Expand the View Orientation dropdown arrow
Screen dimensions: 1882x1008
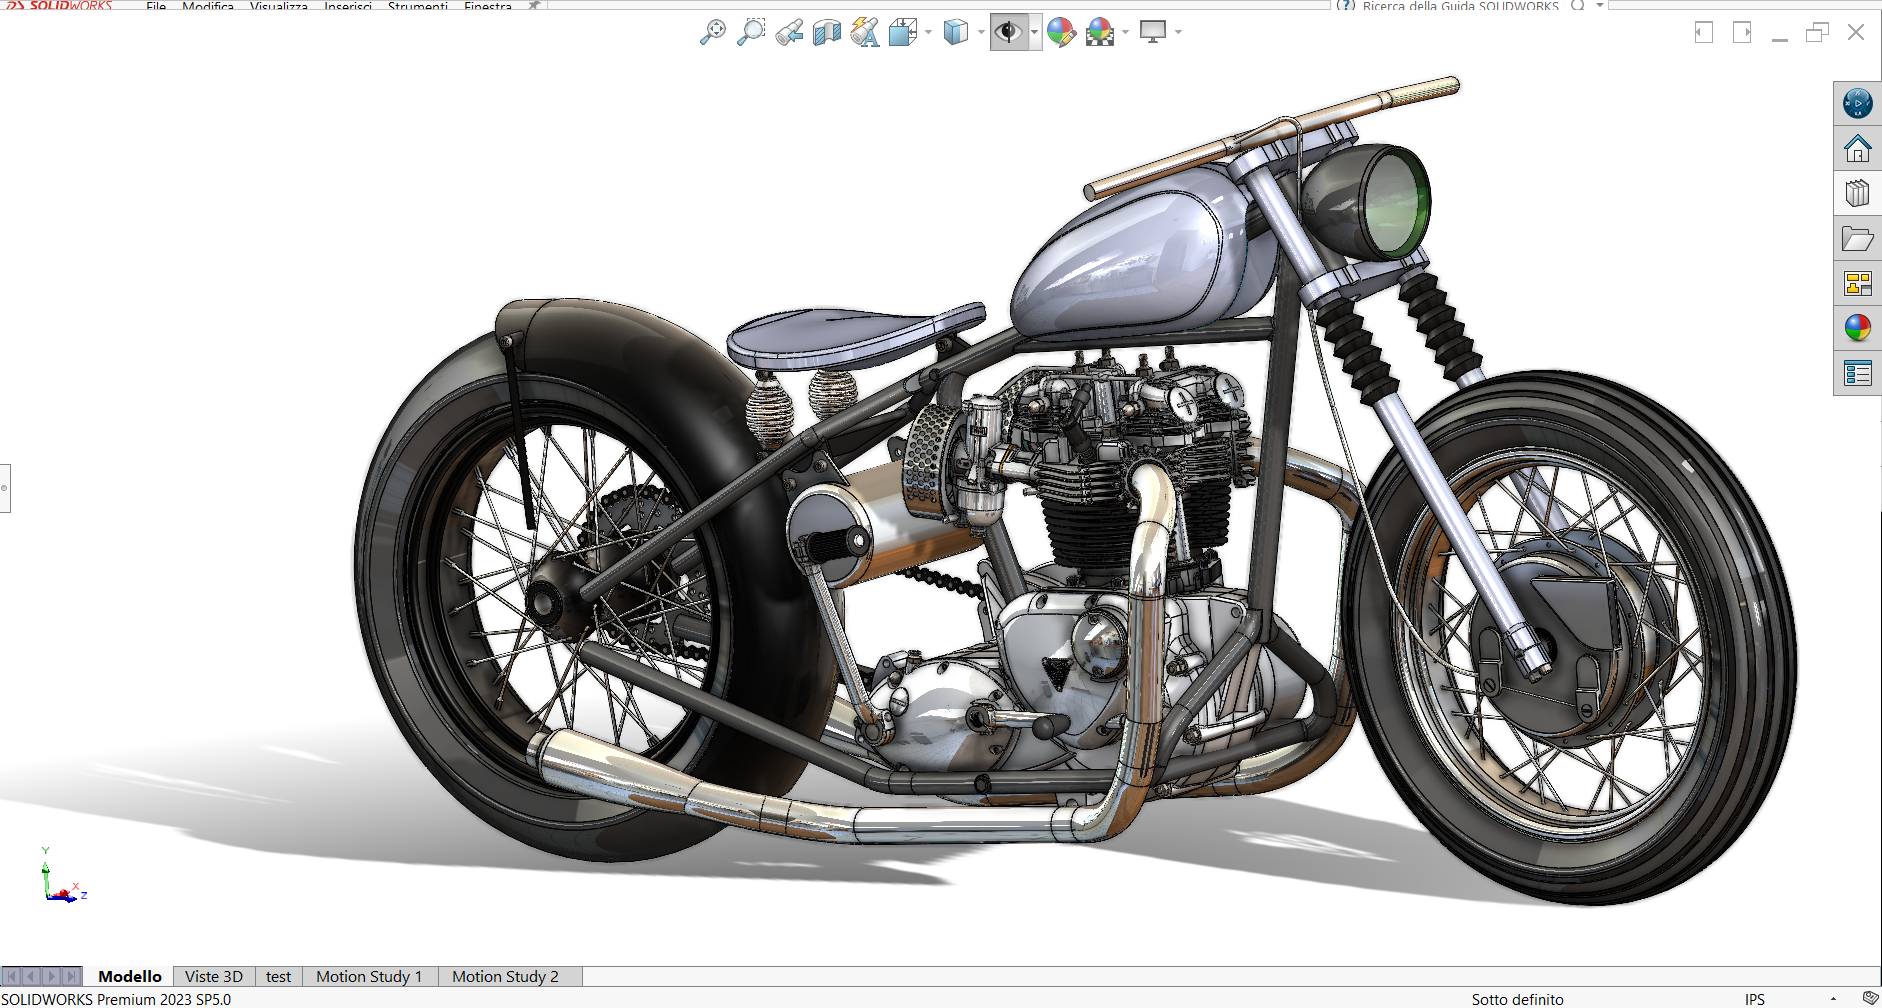(x=928, y=32)
